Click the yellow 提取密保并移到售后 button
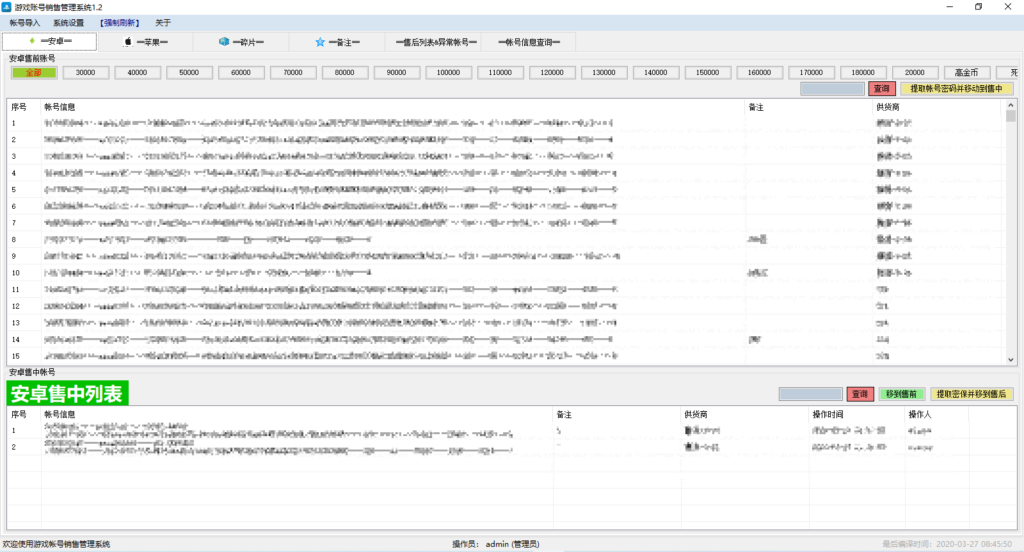The height and width of the screenshot is (552, 1024). pos(972,394)
